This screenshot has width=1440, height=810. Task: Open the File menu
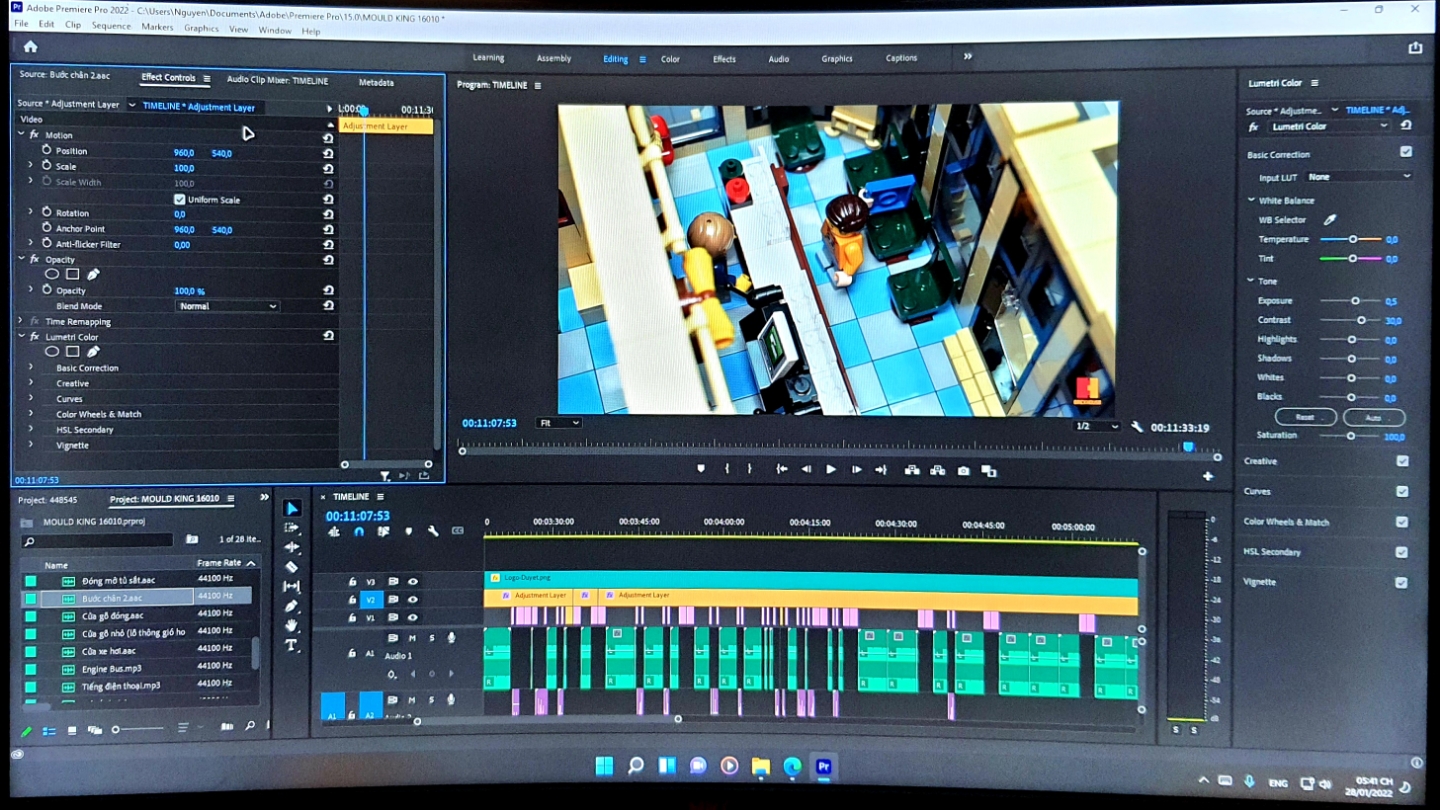[x=21, y=24]
